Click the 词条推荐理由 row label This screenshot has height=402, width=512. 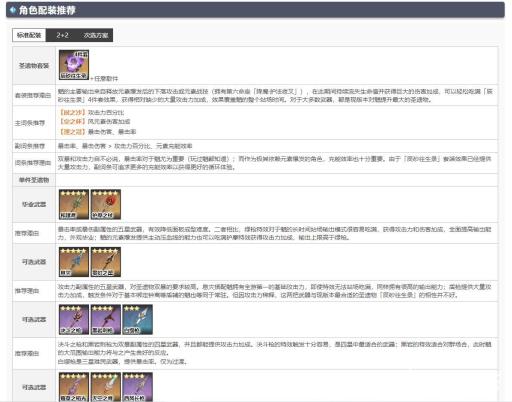point(33,163)
